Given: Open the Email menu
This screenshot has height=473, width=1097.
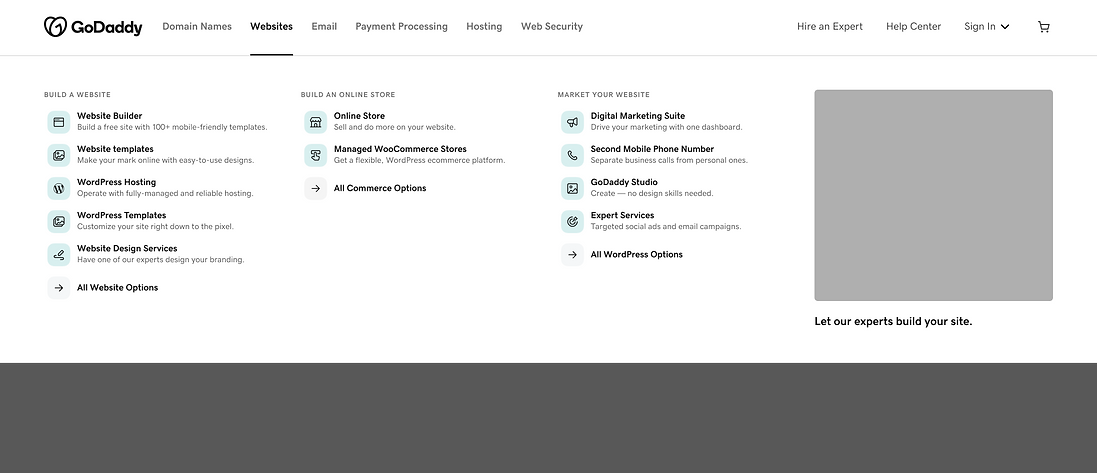Looking at the screenshot, I should point(324,27).
